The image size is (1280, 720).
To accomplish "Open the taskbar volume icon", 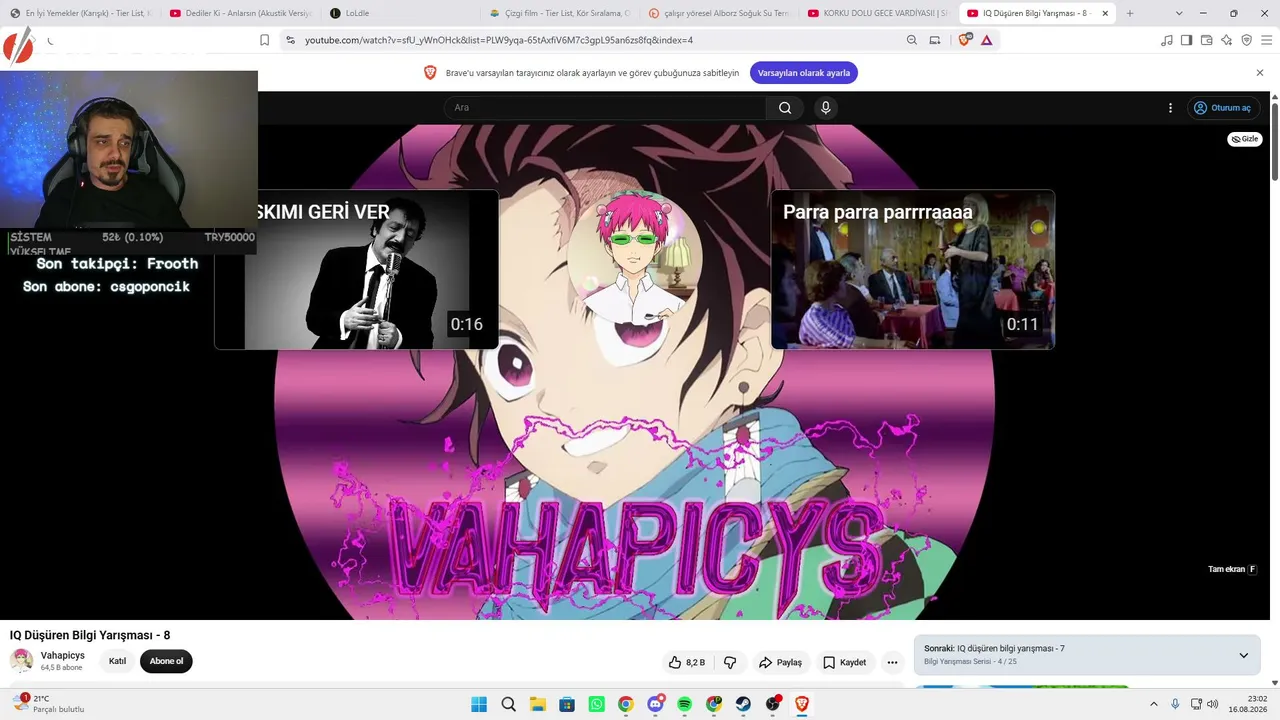I will [1213, 704].
